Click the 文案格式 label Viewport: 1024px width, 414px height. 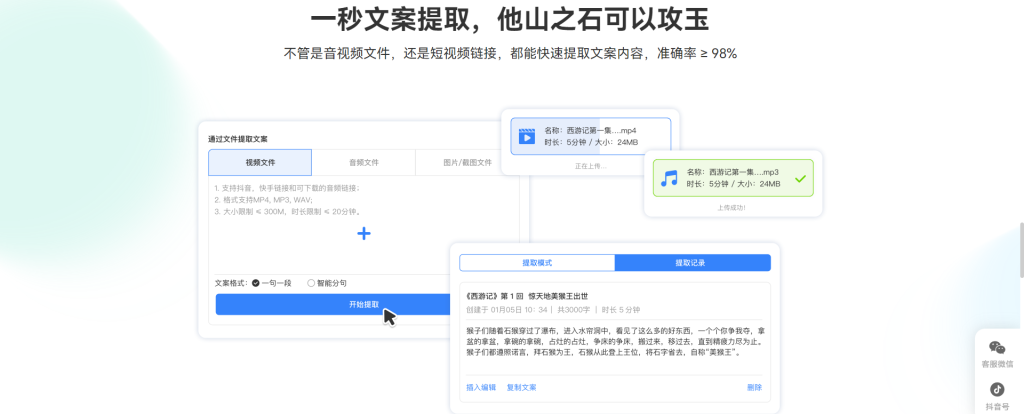231,283
